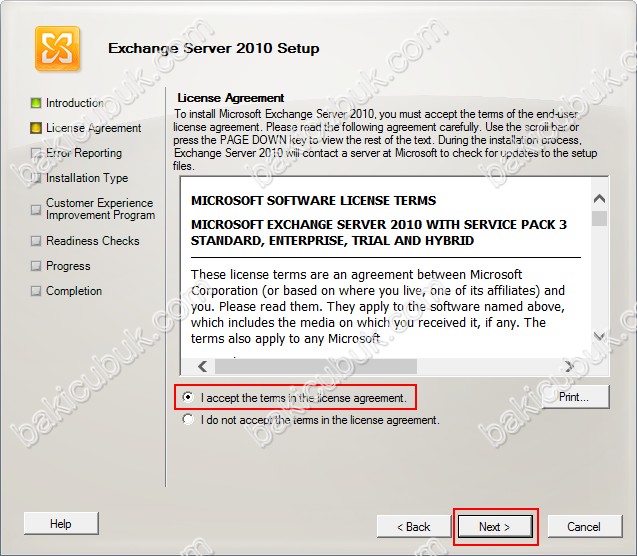This screenshot has width=637, height=556.
Task: Open the Print... button
Action: pos(576,397)
